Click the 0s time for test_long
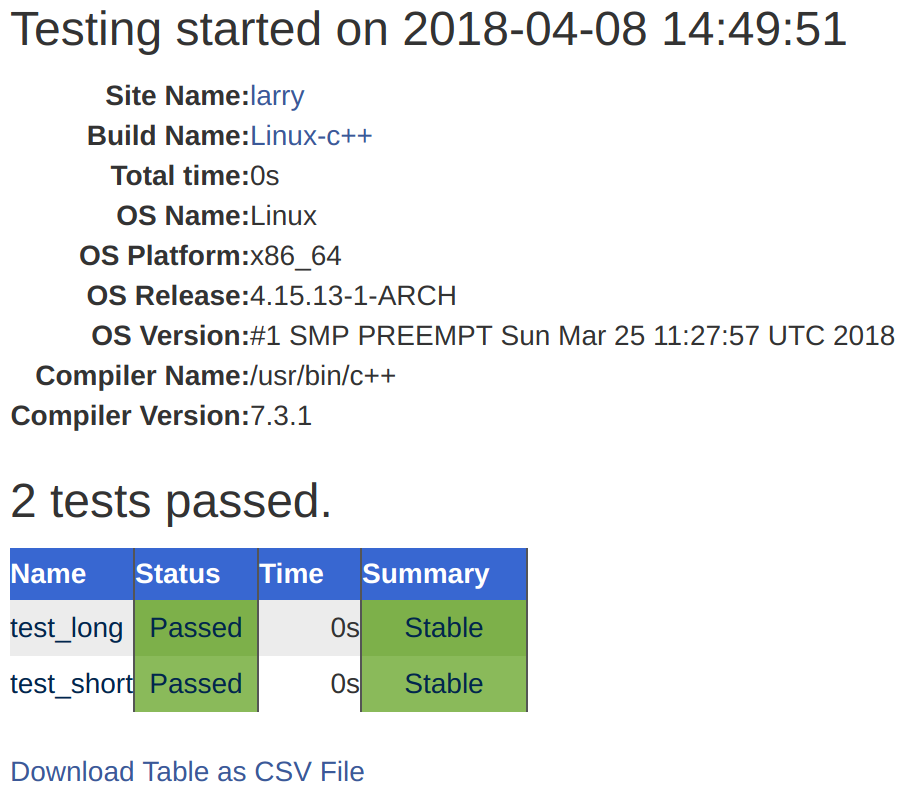This screenshot has width=905, height=792. point(345,628)
